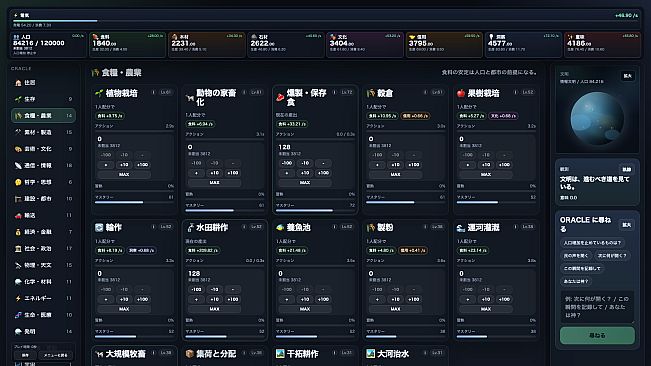The width and height of the screenshot is (651, 366).
Task: Click the info icon on the 植物栽培 card
Action: click(153, 92)
